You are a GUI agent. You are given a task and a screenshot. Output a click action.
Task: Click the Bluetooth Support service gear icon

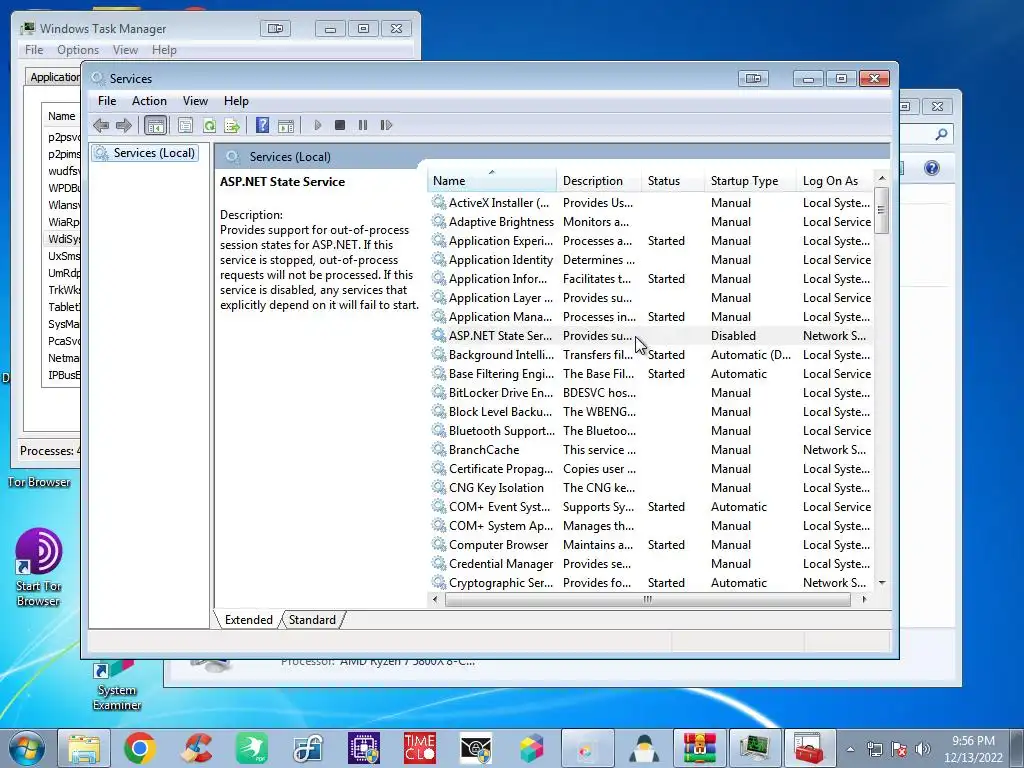439,430
